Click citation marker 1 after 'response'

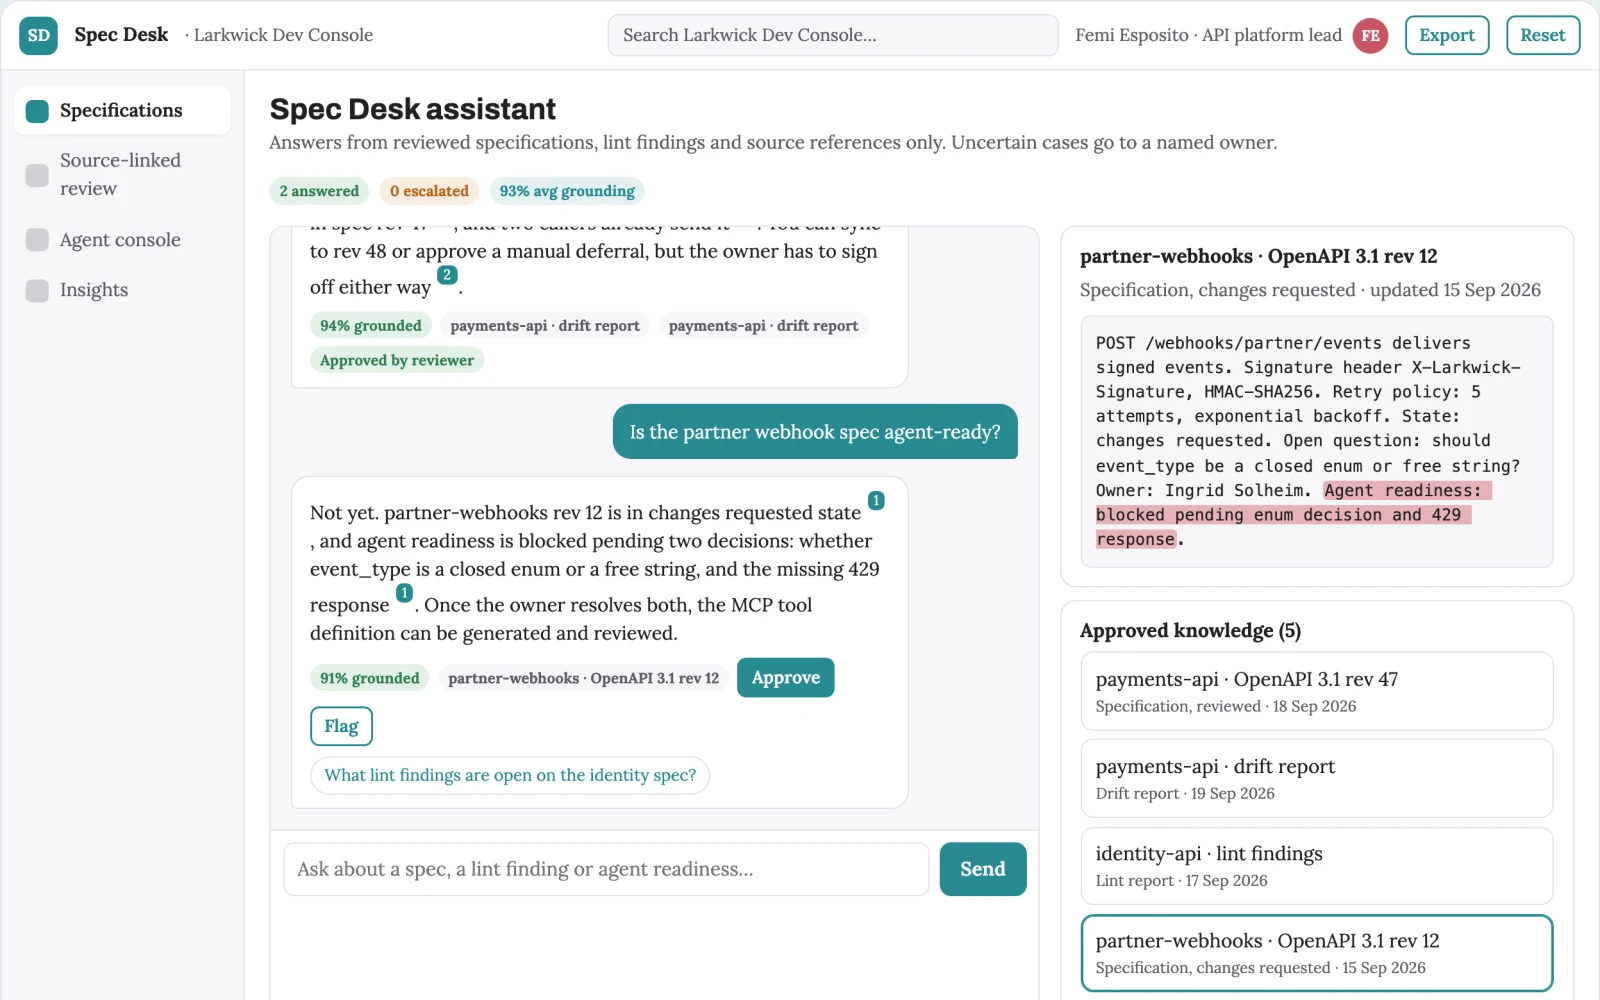tap(404, 593)
